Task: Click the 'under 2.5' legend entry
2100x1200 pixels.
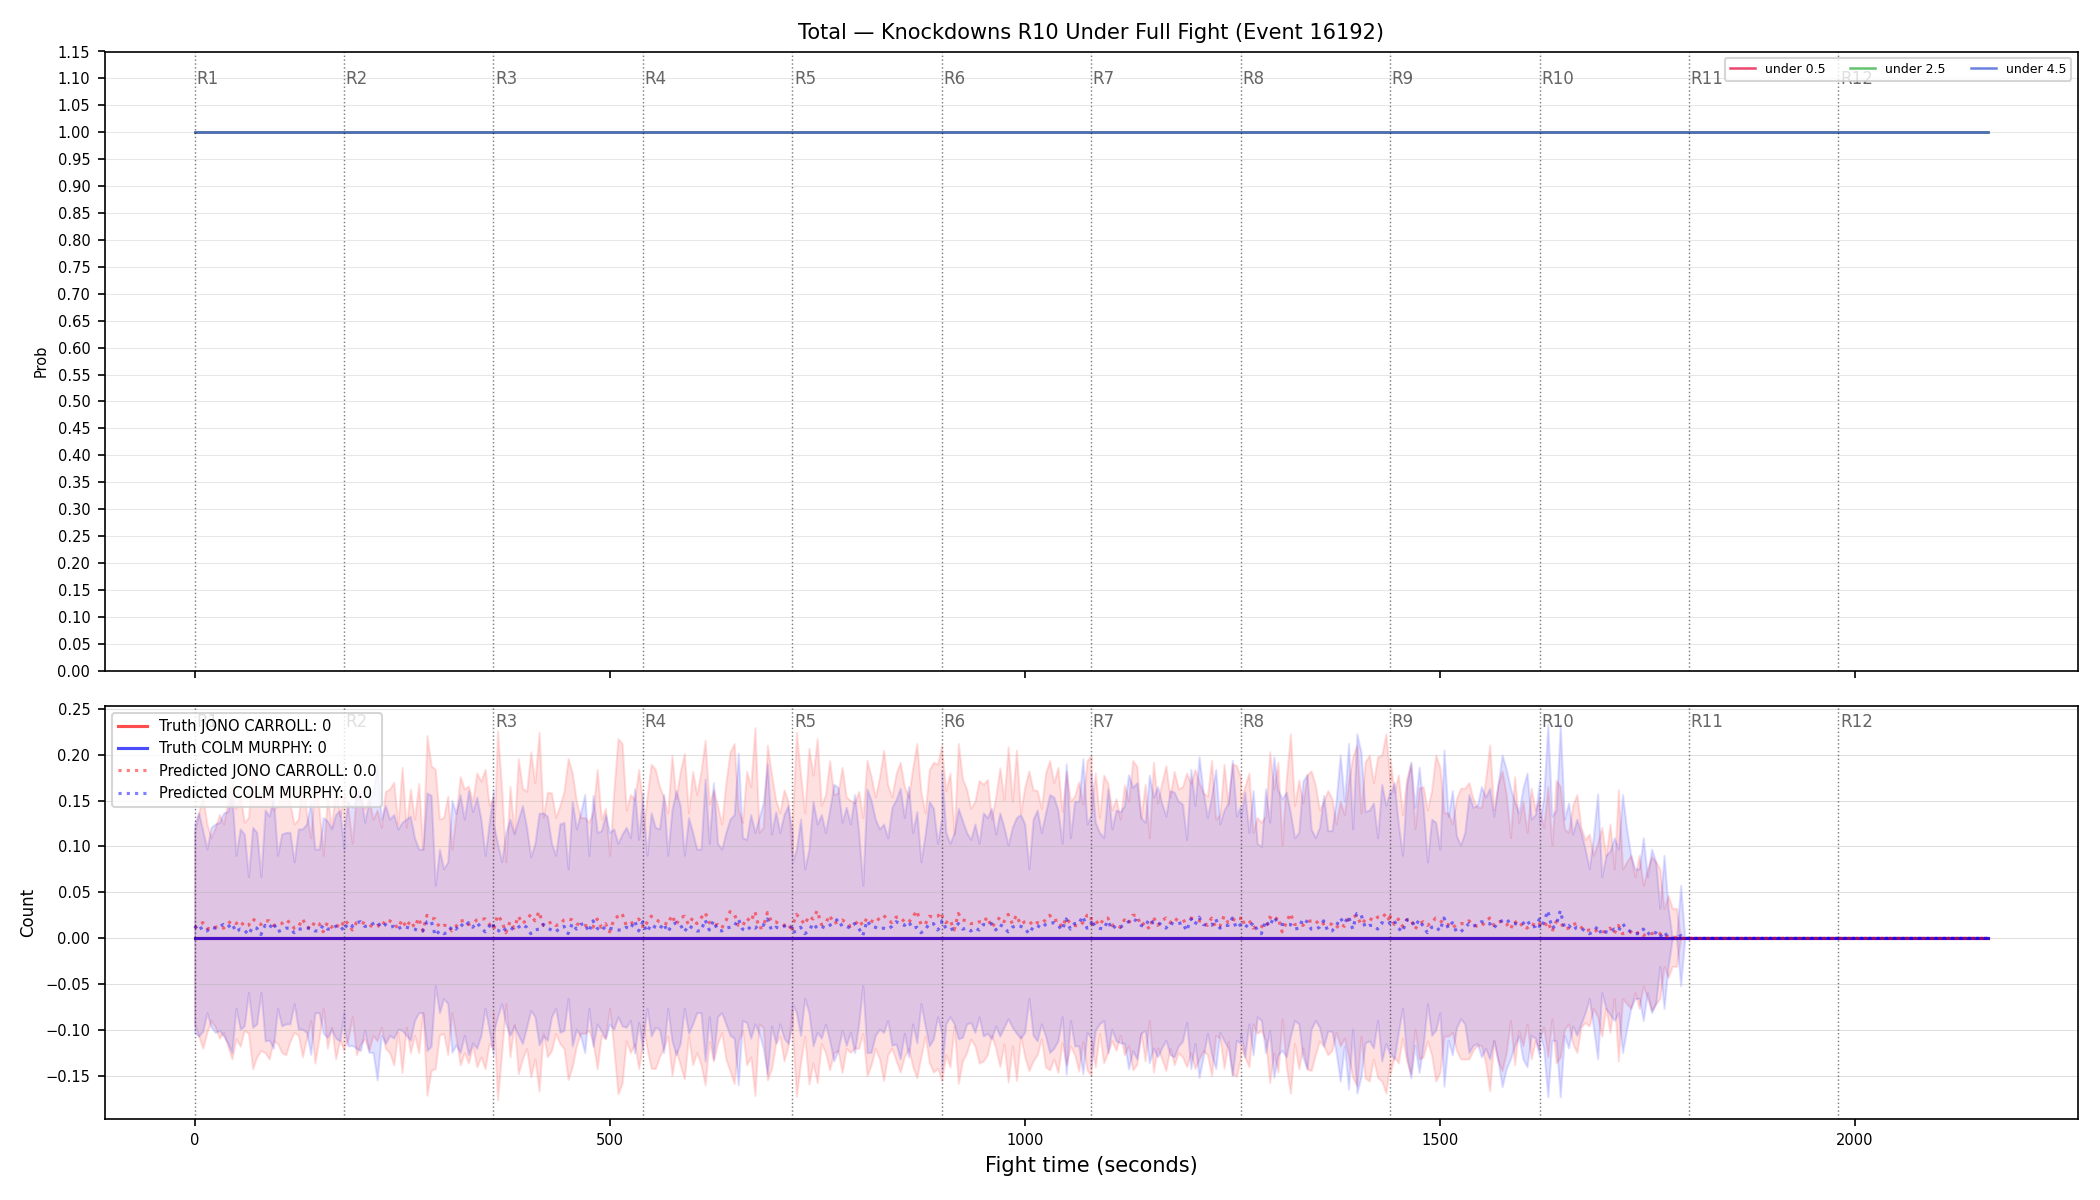Action: (1898, 69)
